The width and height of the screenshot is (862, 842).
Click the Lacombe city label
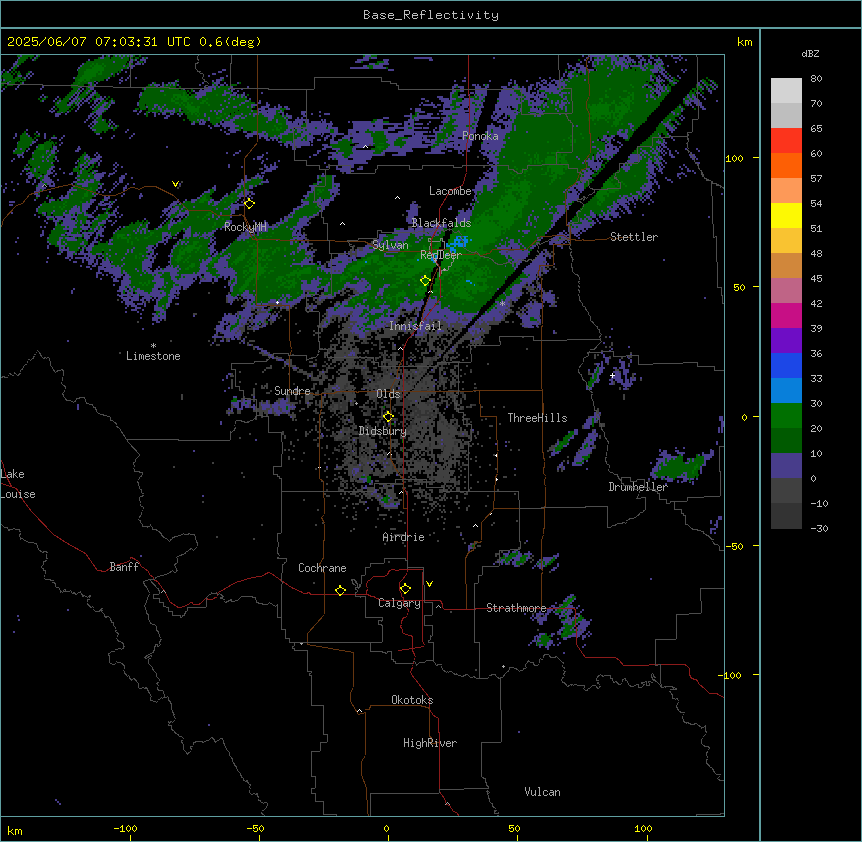450,191
